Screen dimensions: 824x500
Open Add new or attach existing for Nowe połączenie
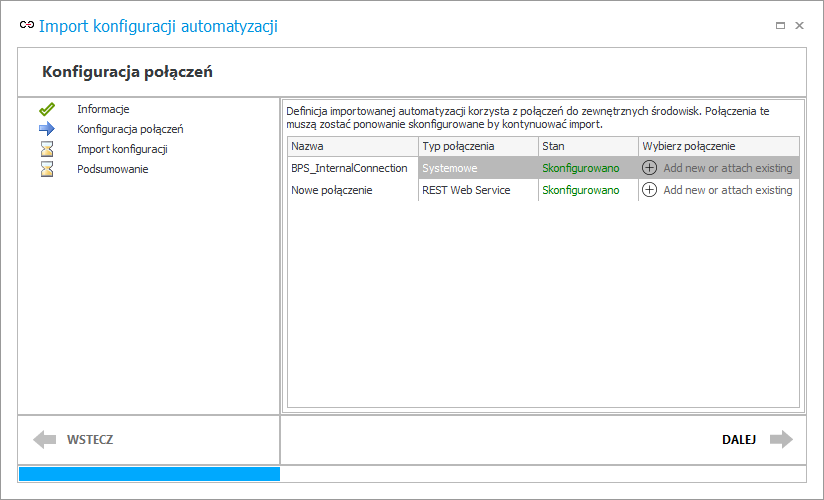coord(728,190)
